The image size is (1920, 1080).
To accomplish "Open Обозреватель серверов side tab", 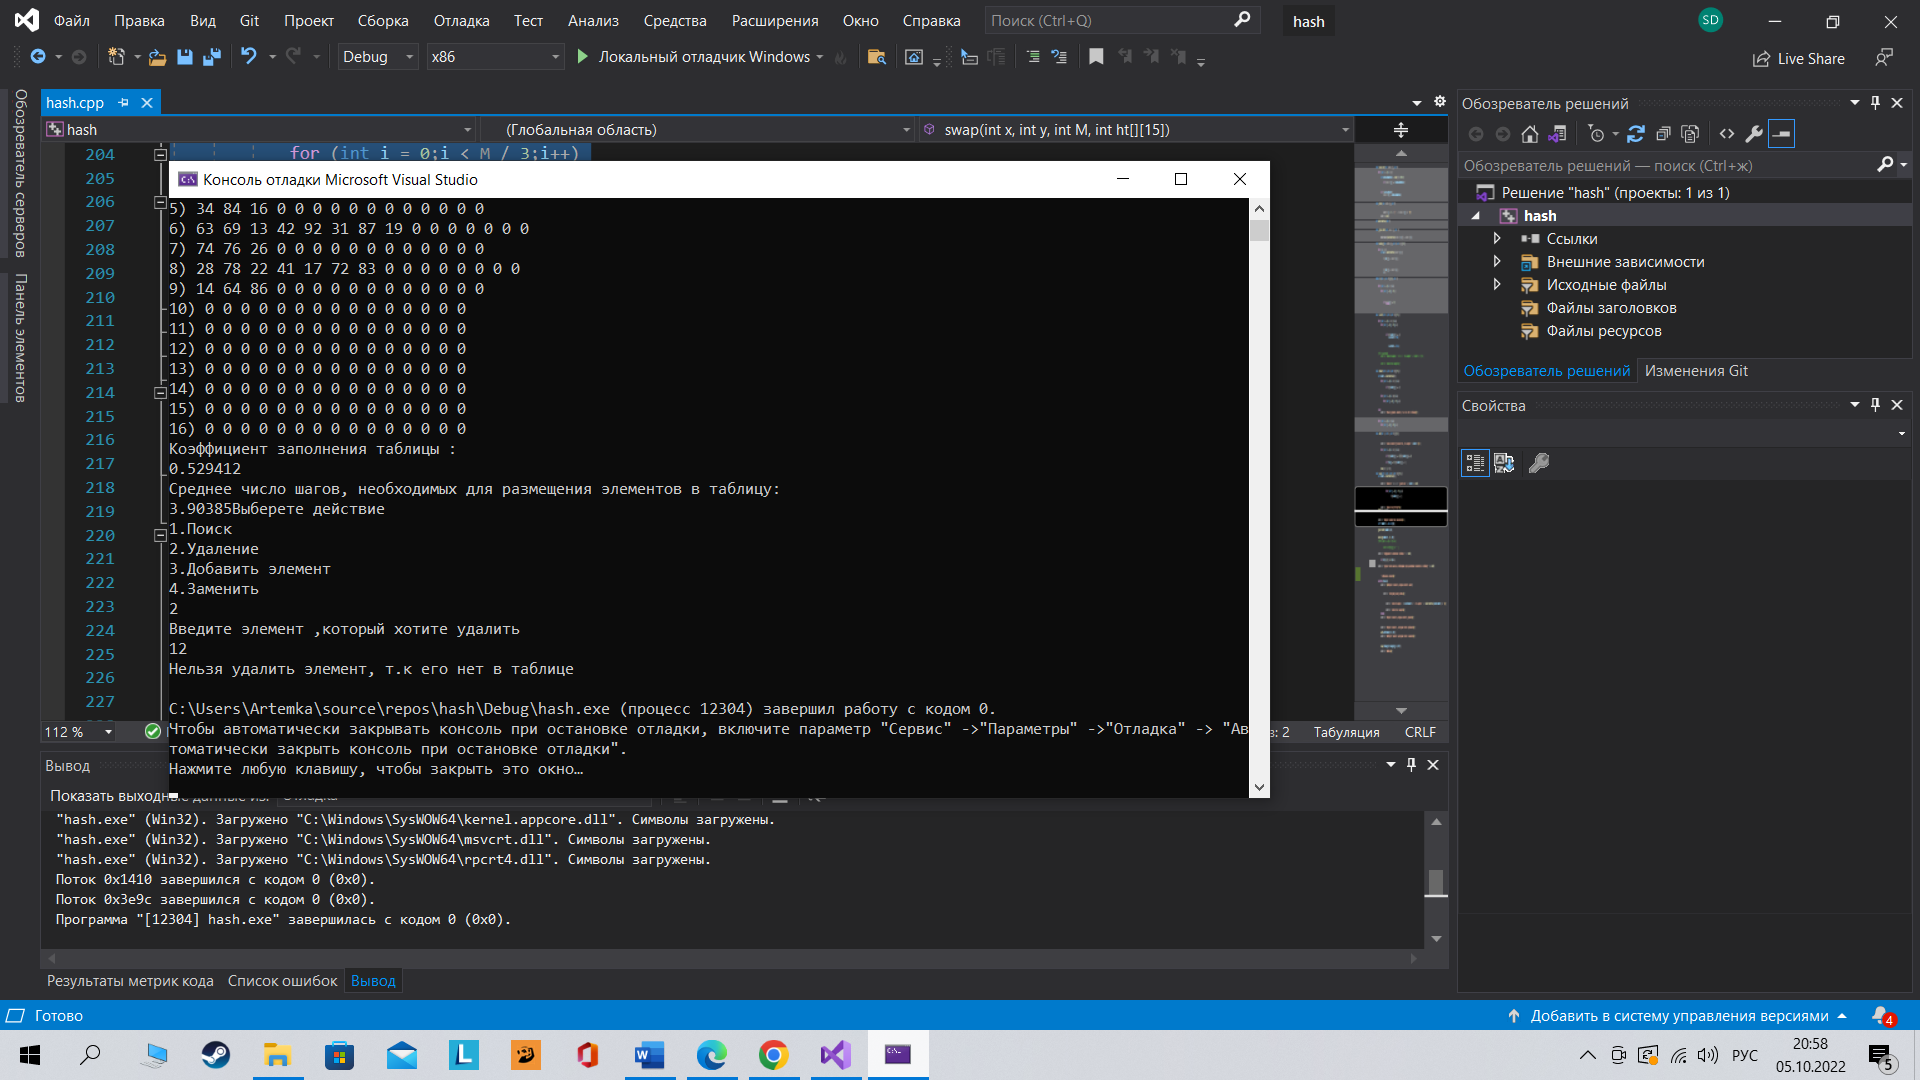I will pyautogui.click(x=20, y=173).
